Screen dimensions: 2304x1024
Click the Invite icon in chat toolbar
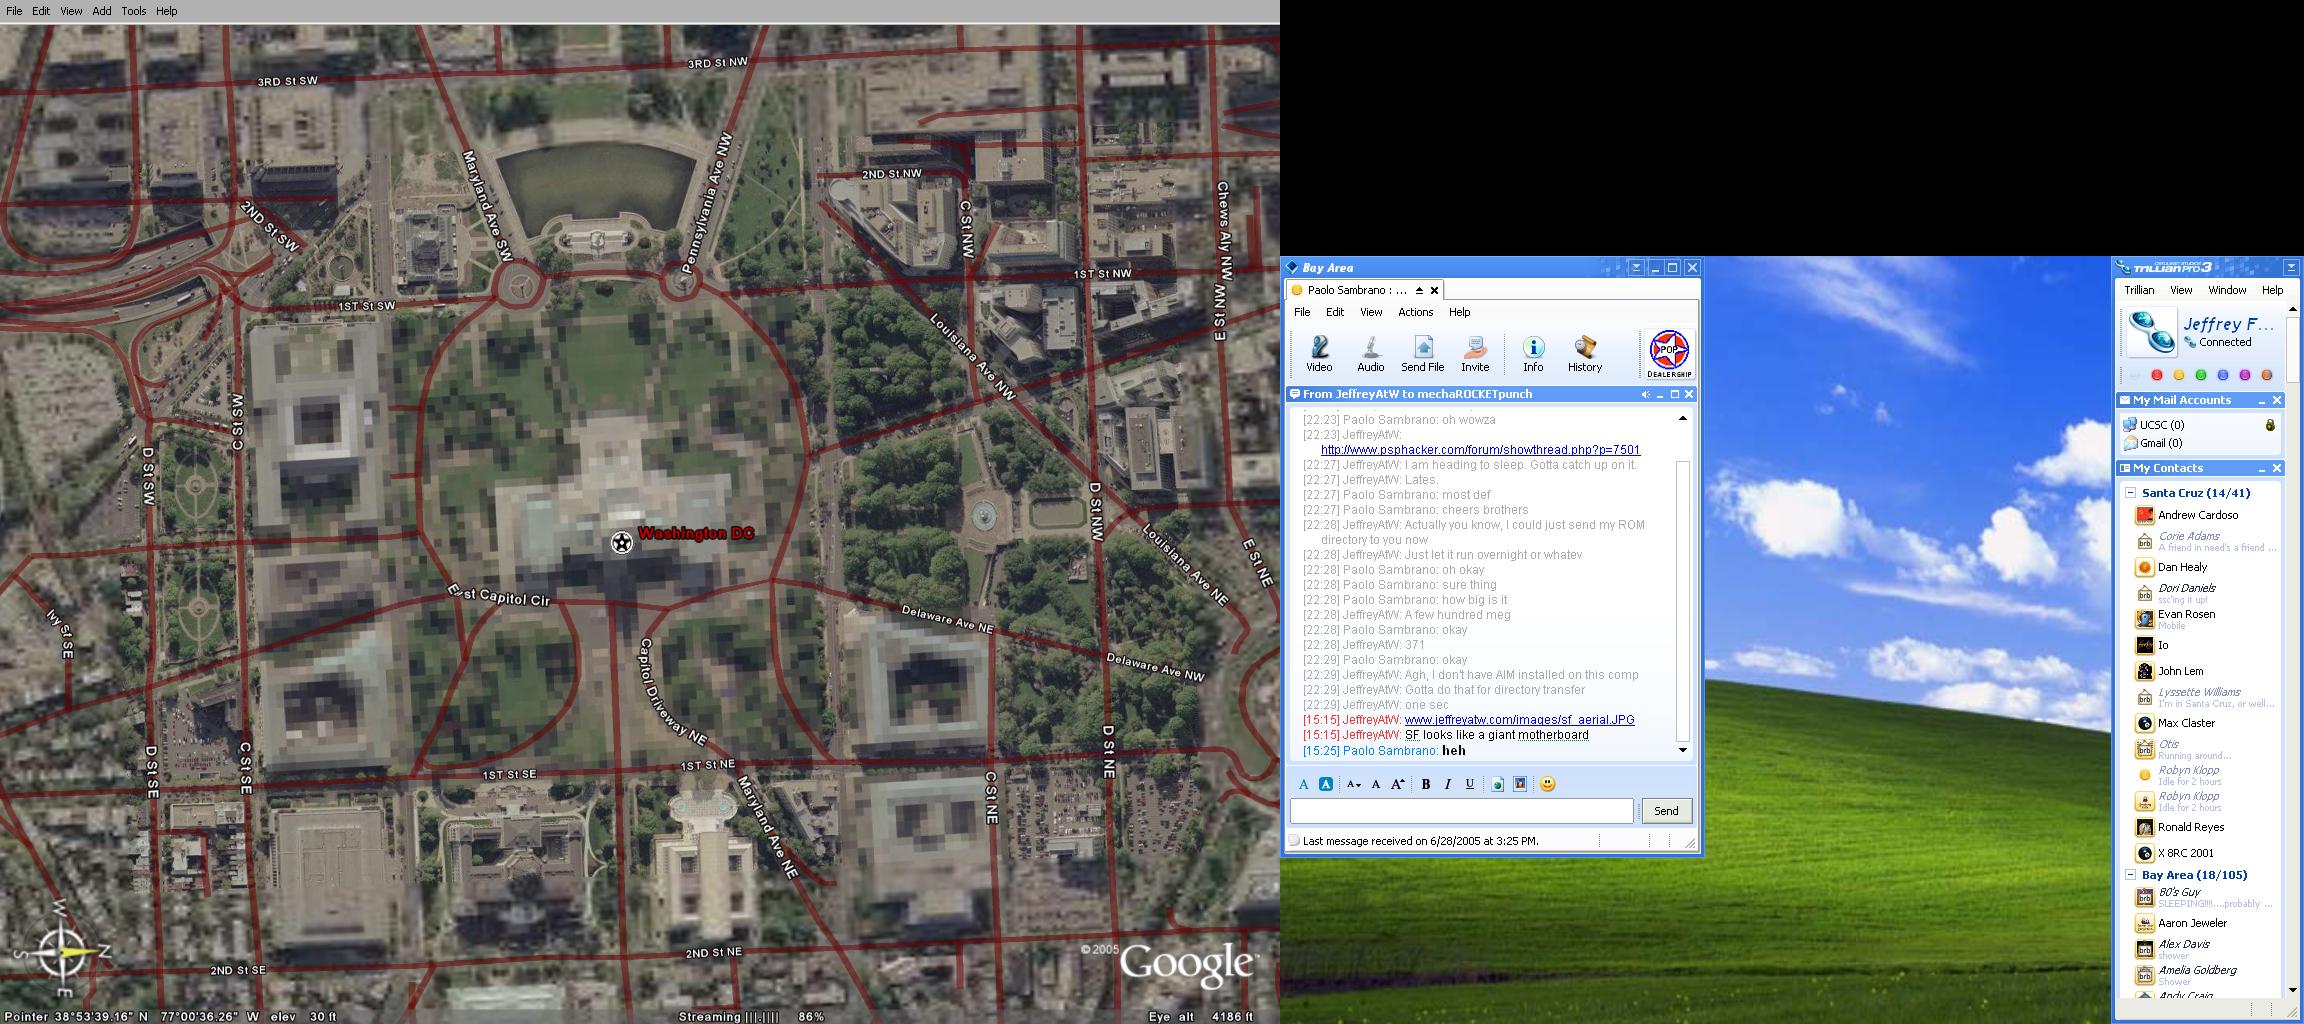point(1475,353)
